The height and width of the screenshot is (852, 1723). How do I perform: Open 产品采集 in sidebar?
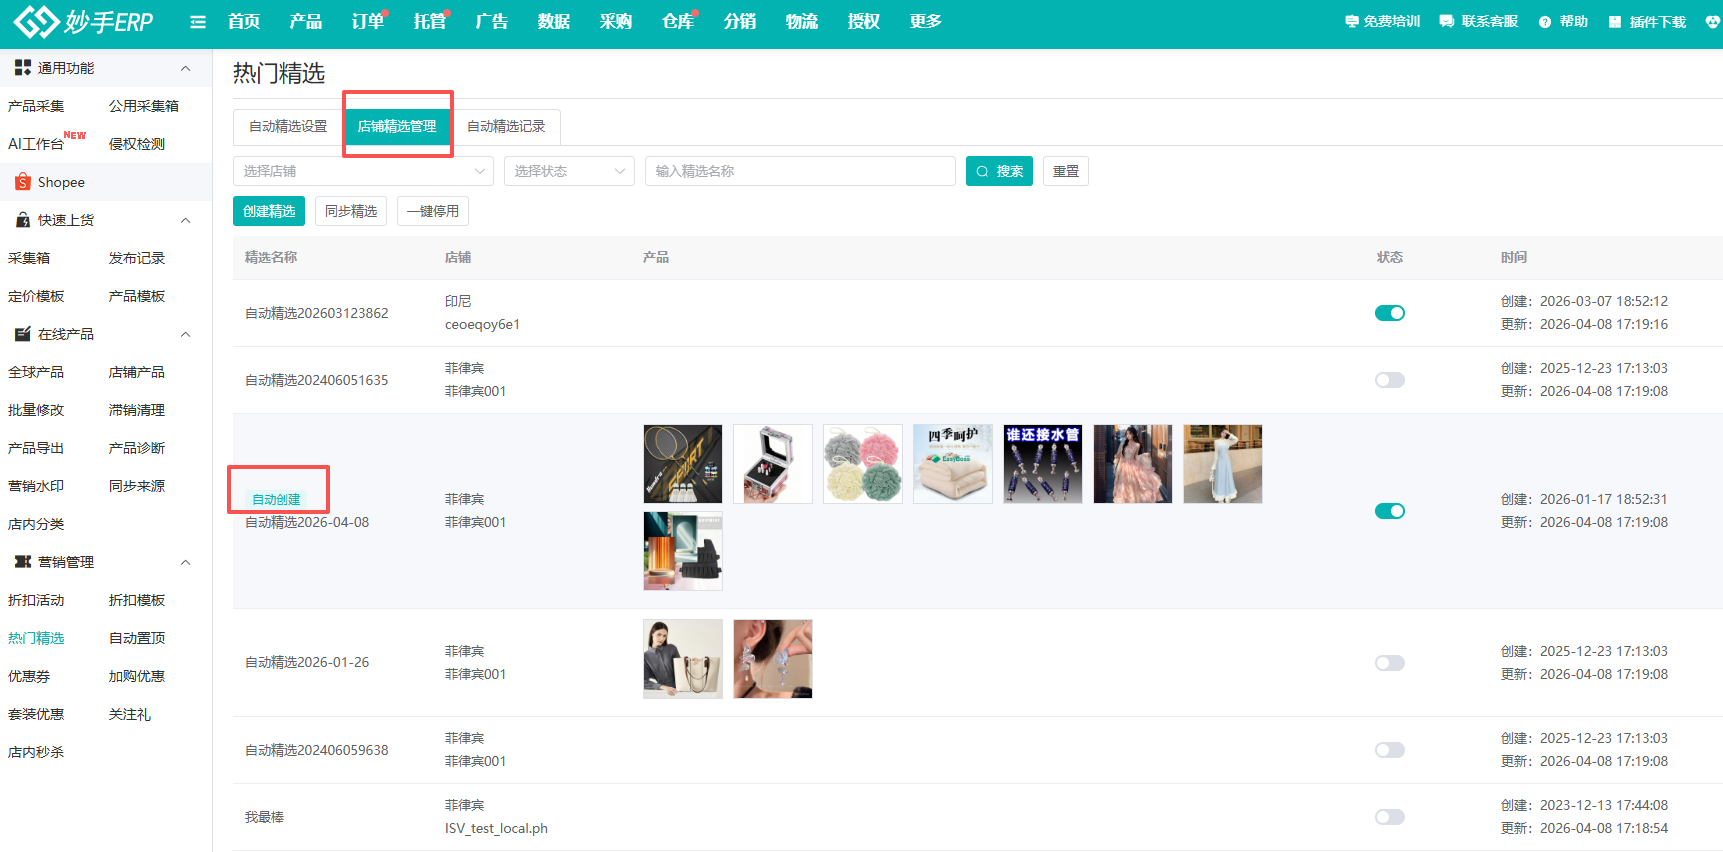coord(36,106)
